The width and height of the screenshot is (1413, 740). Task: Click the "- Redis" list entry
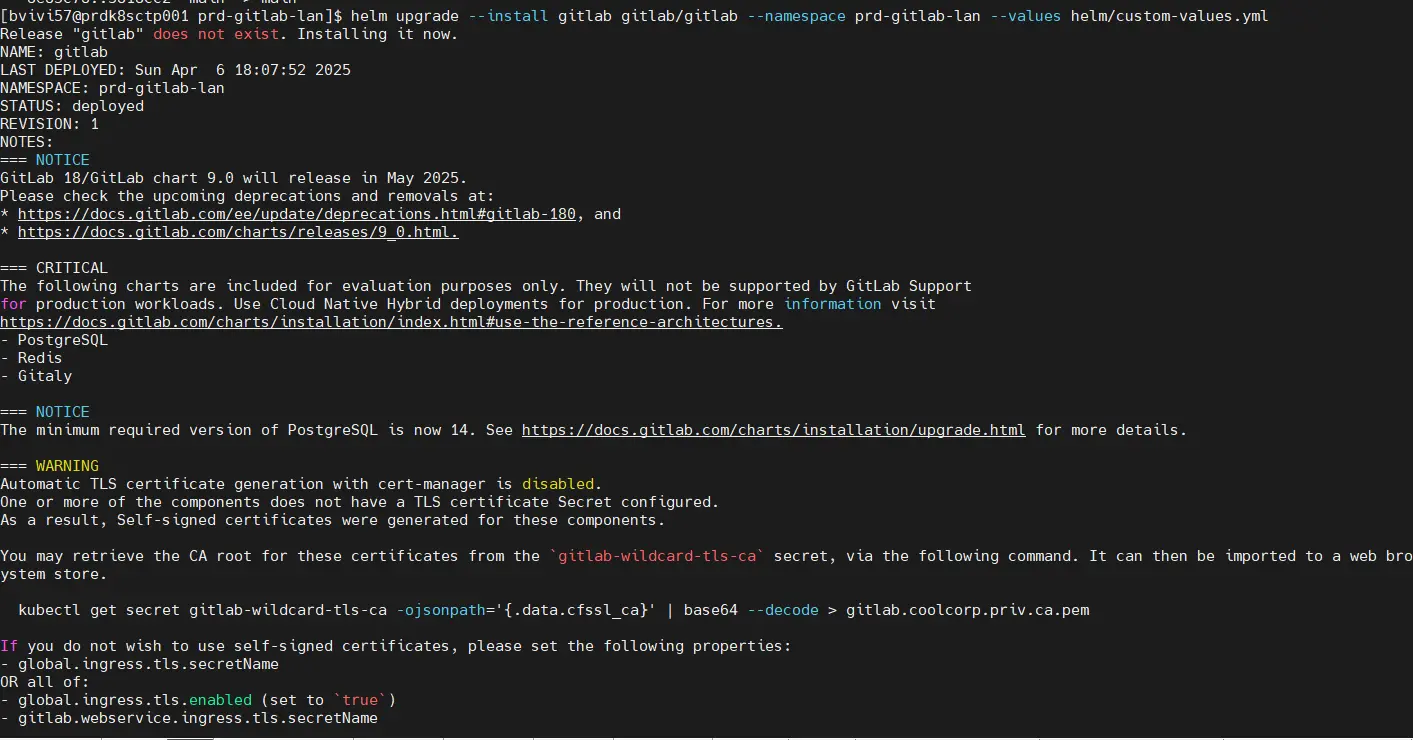tap(31, 358)
